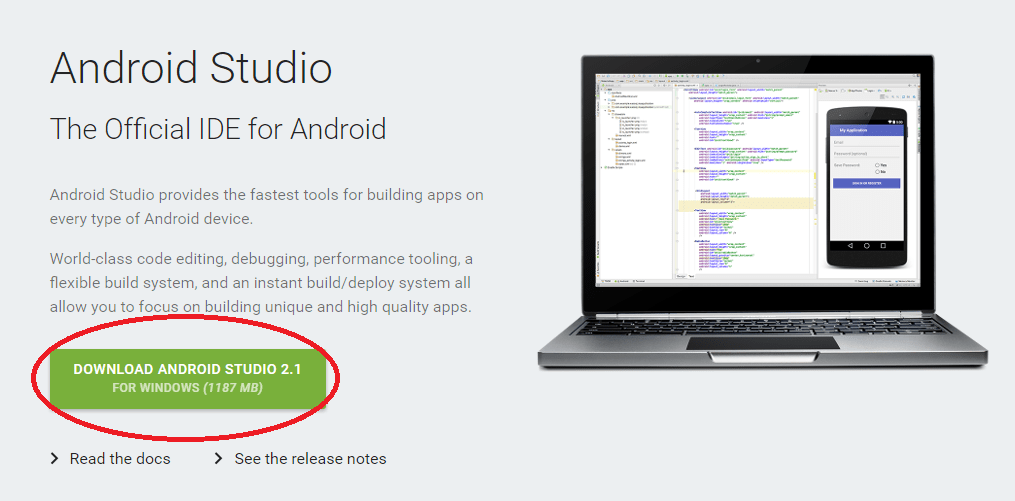Switch to the Text tab below code editor
The image size is (1015, 501).
pos(691,276)
